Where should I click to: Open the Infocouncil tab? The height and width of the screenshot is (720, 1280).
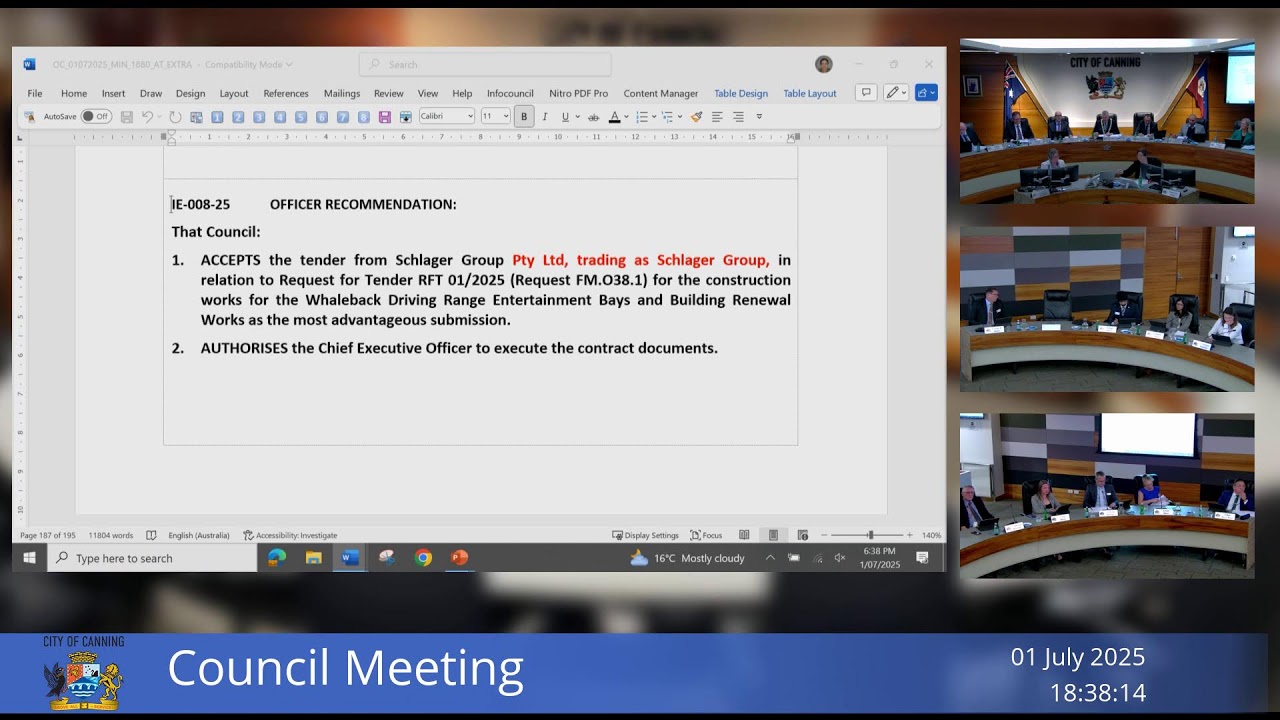pos(510,93)
